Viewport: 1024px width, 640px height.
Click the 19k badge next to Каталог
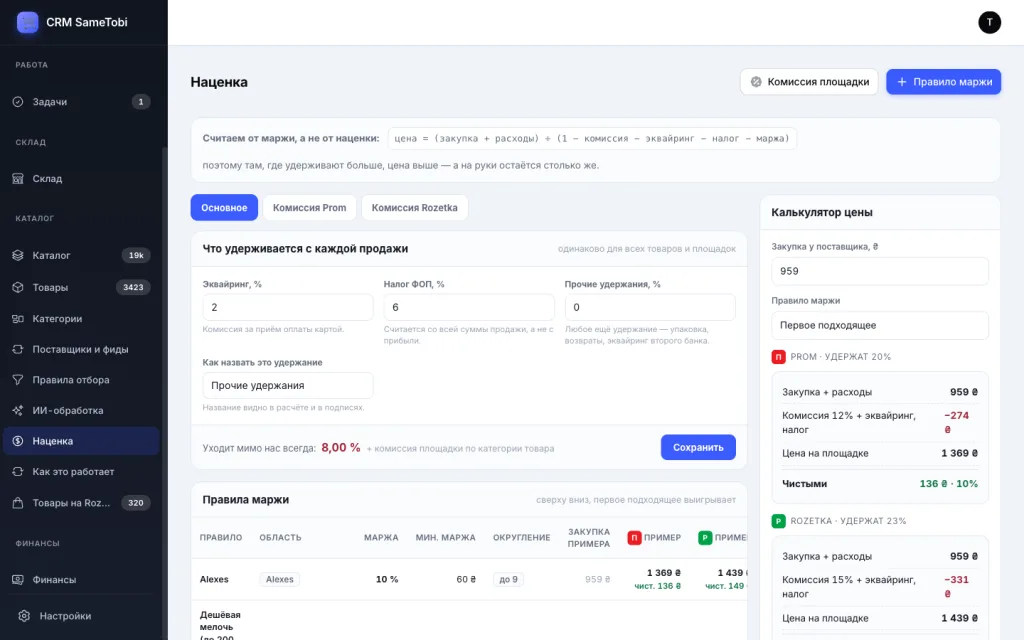click(x=136, y=255)
